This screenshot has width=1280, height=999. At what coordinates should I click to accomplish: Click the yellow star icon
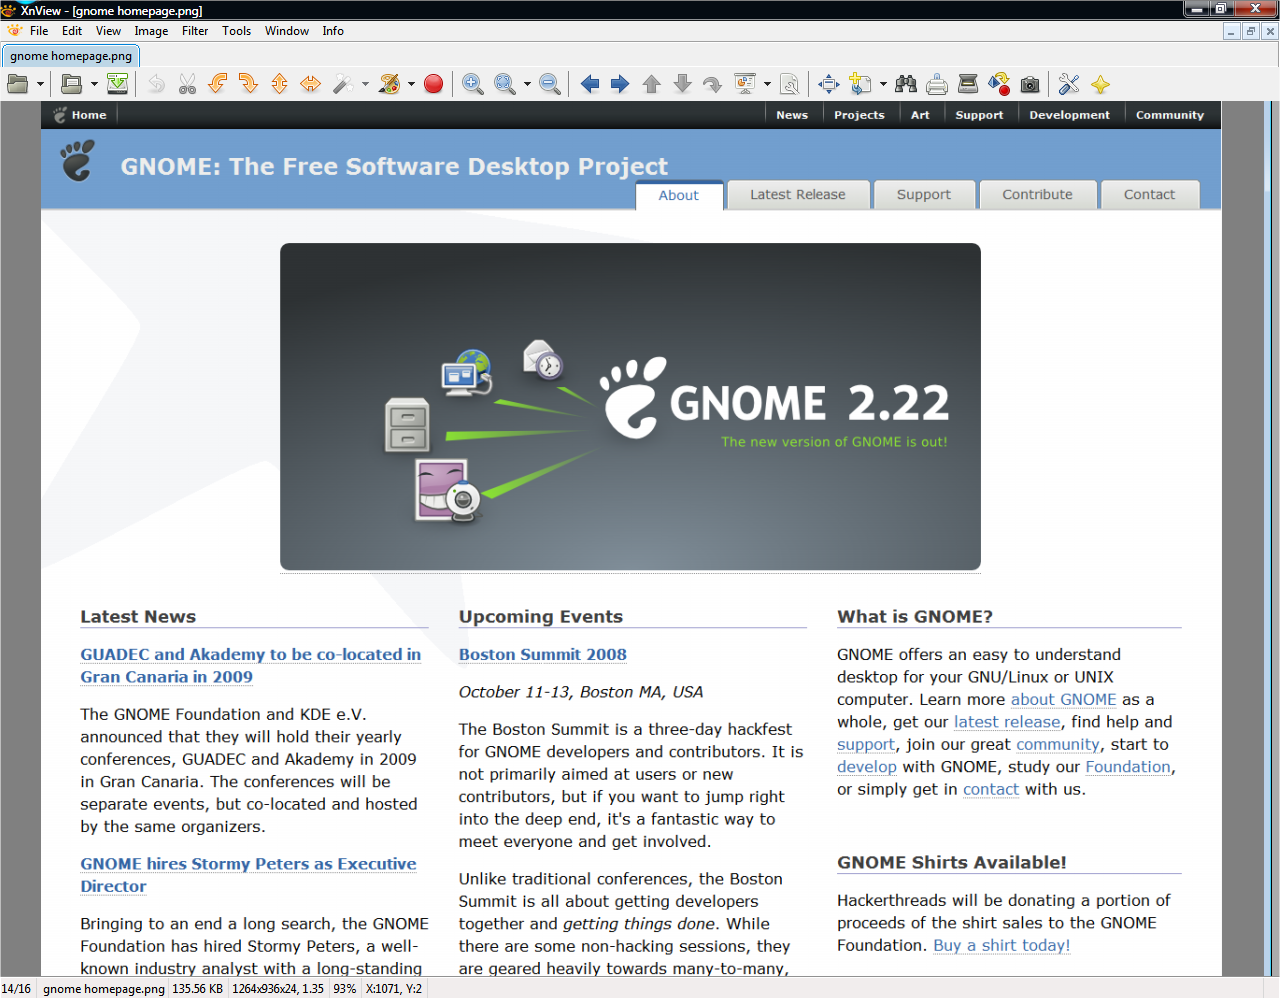pyautogui.click(x=1100, y=84)
